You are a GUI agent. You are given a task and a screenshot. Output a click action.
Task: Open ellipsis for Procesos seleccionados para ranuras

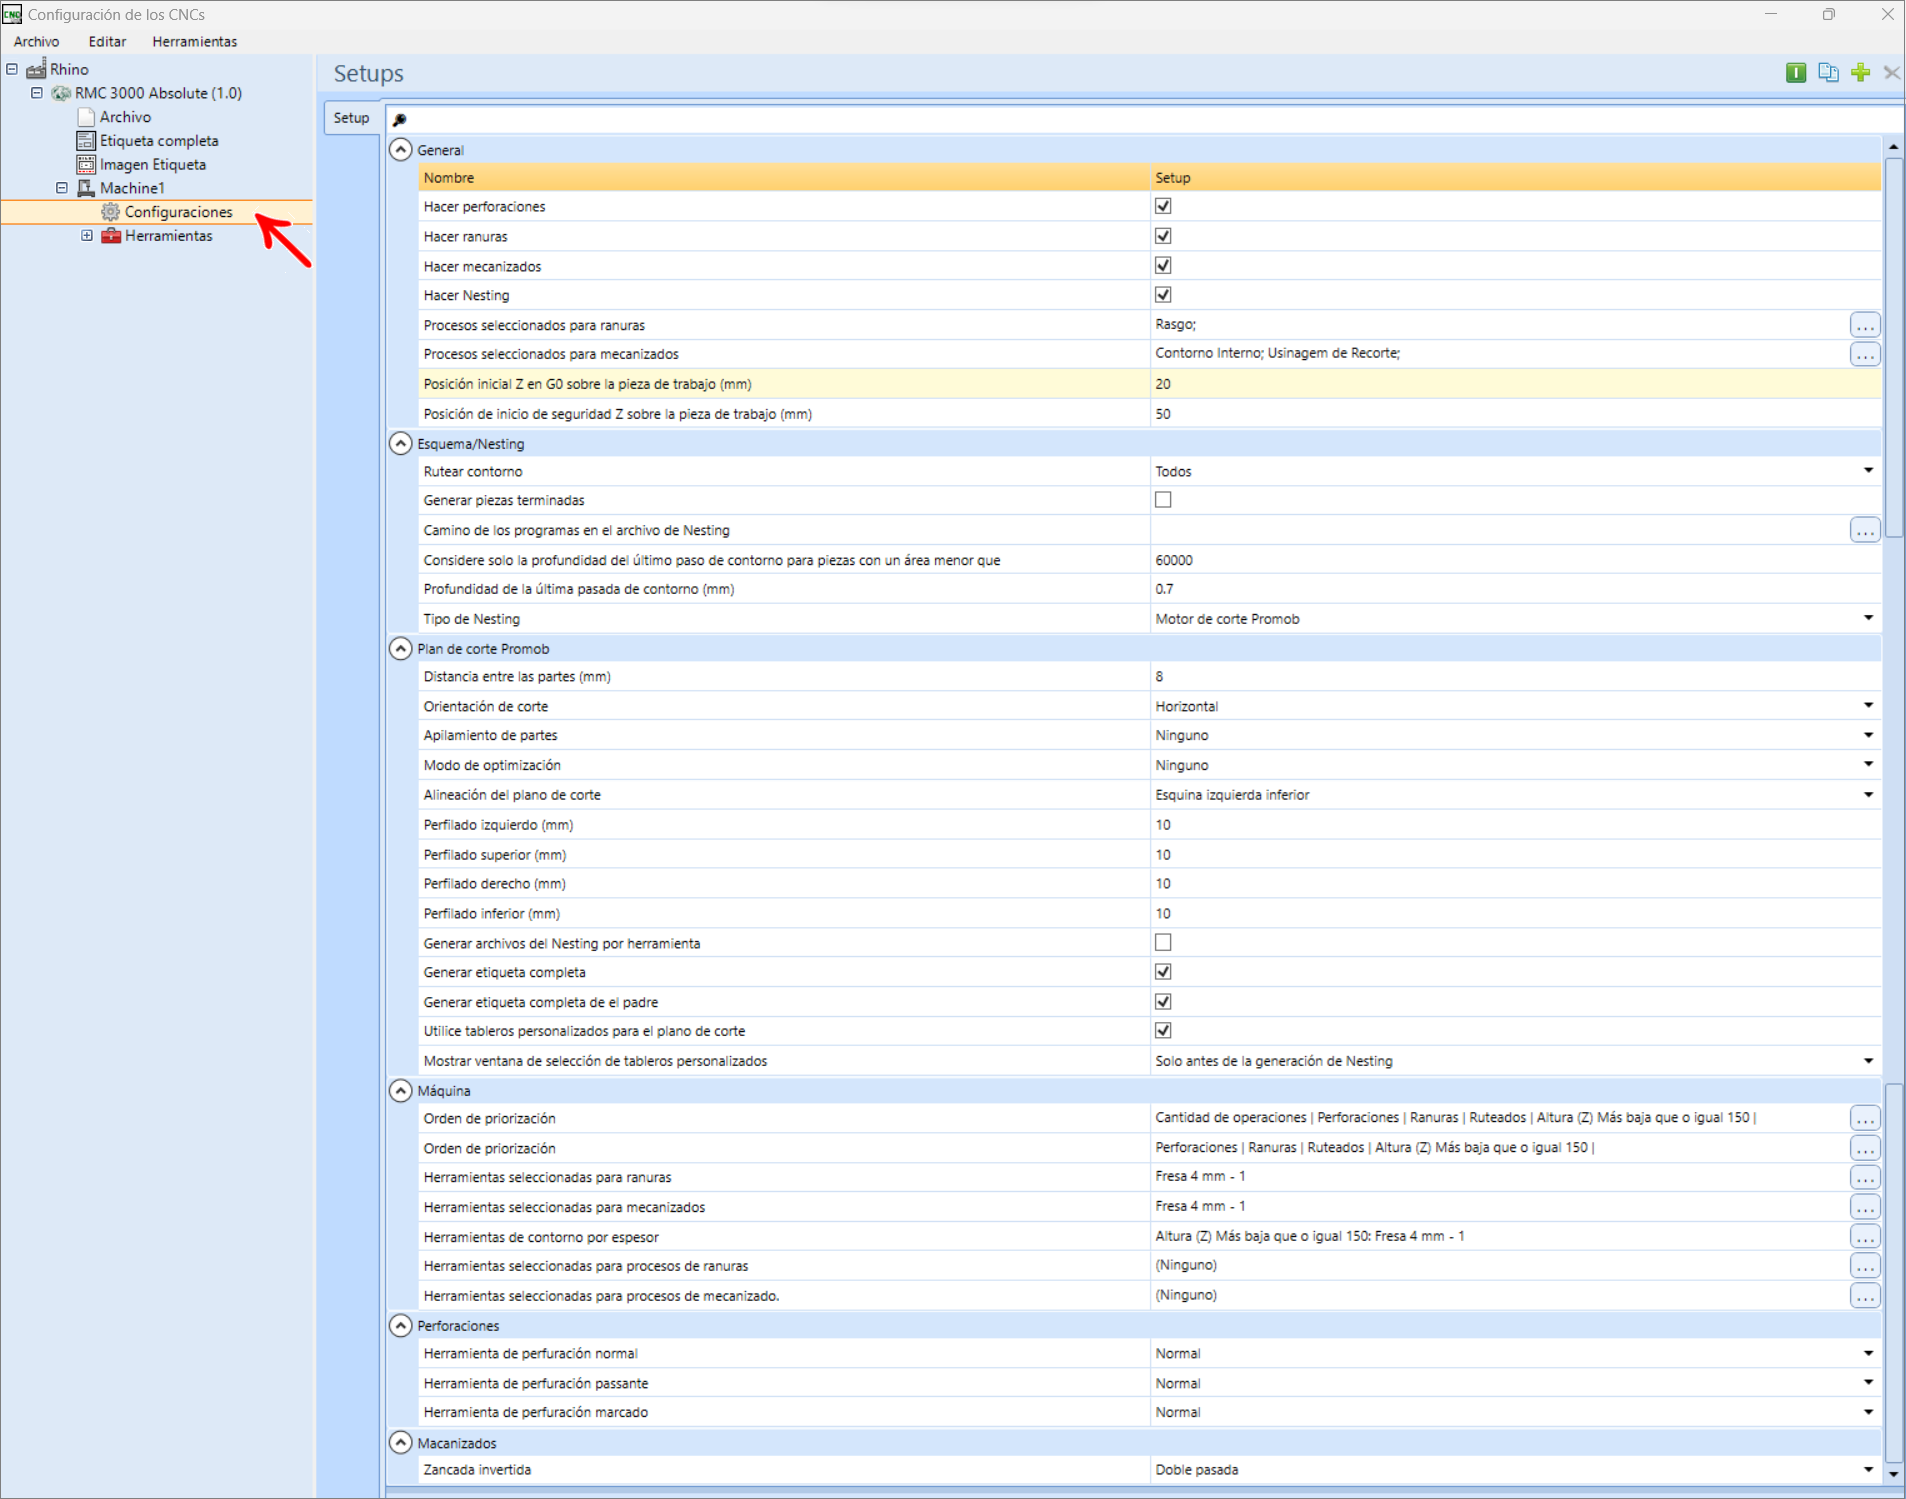[1865, 325]
